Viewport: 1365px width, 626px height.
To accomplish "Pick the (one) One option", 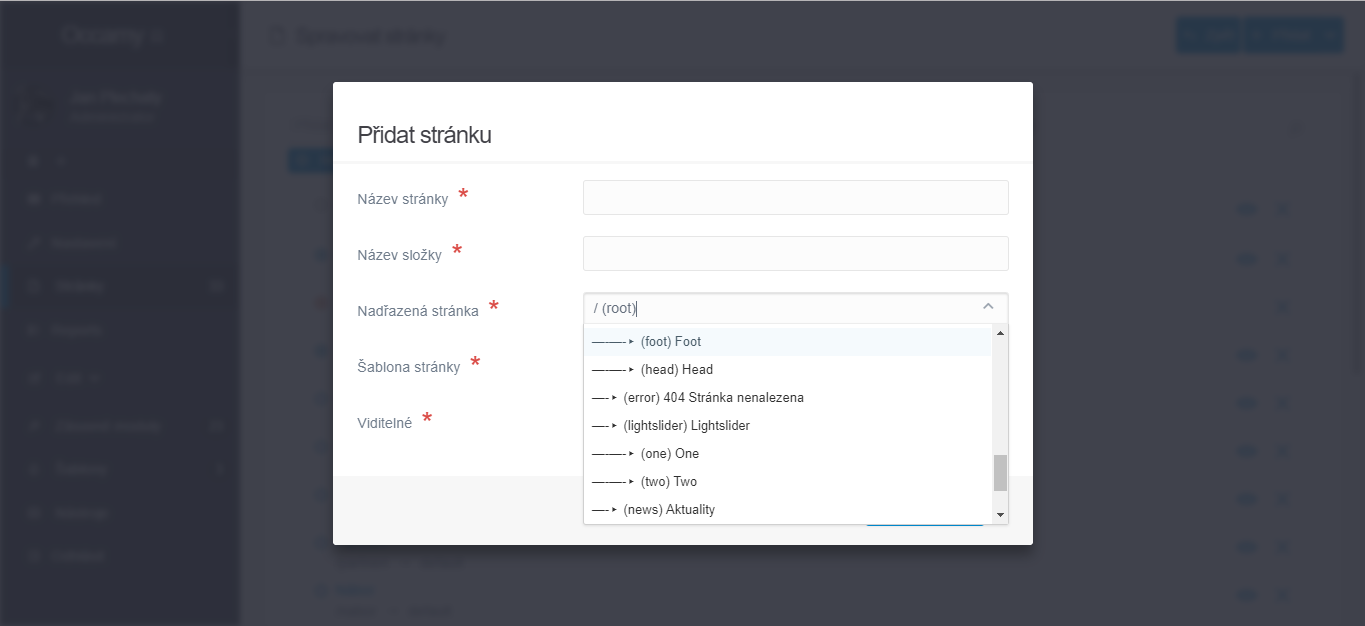I will (787, 453).
